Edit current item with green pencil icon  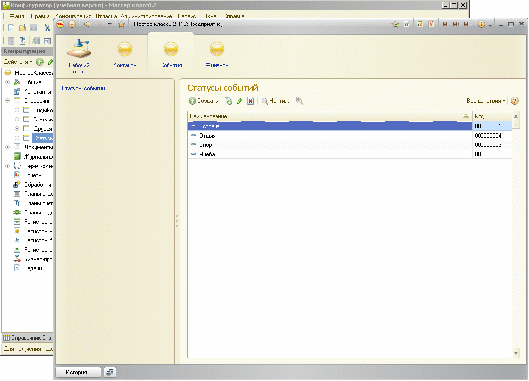[x=240, y=101]
